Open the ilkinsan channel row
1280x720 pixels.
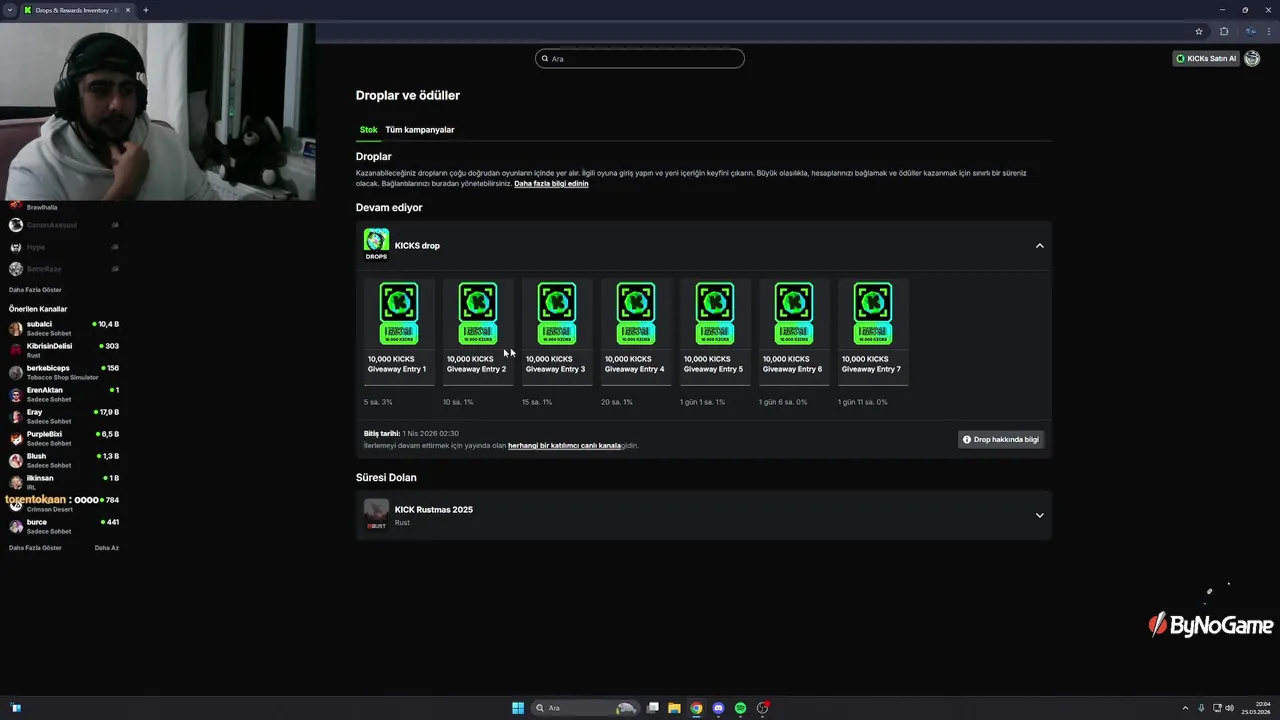pyautogui.click(x=64, y=482)
